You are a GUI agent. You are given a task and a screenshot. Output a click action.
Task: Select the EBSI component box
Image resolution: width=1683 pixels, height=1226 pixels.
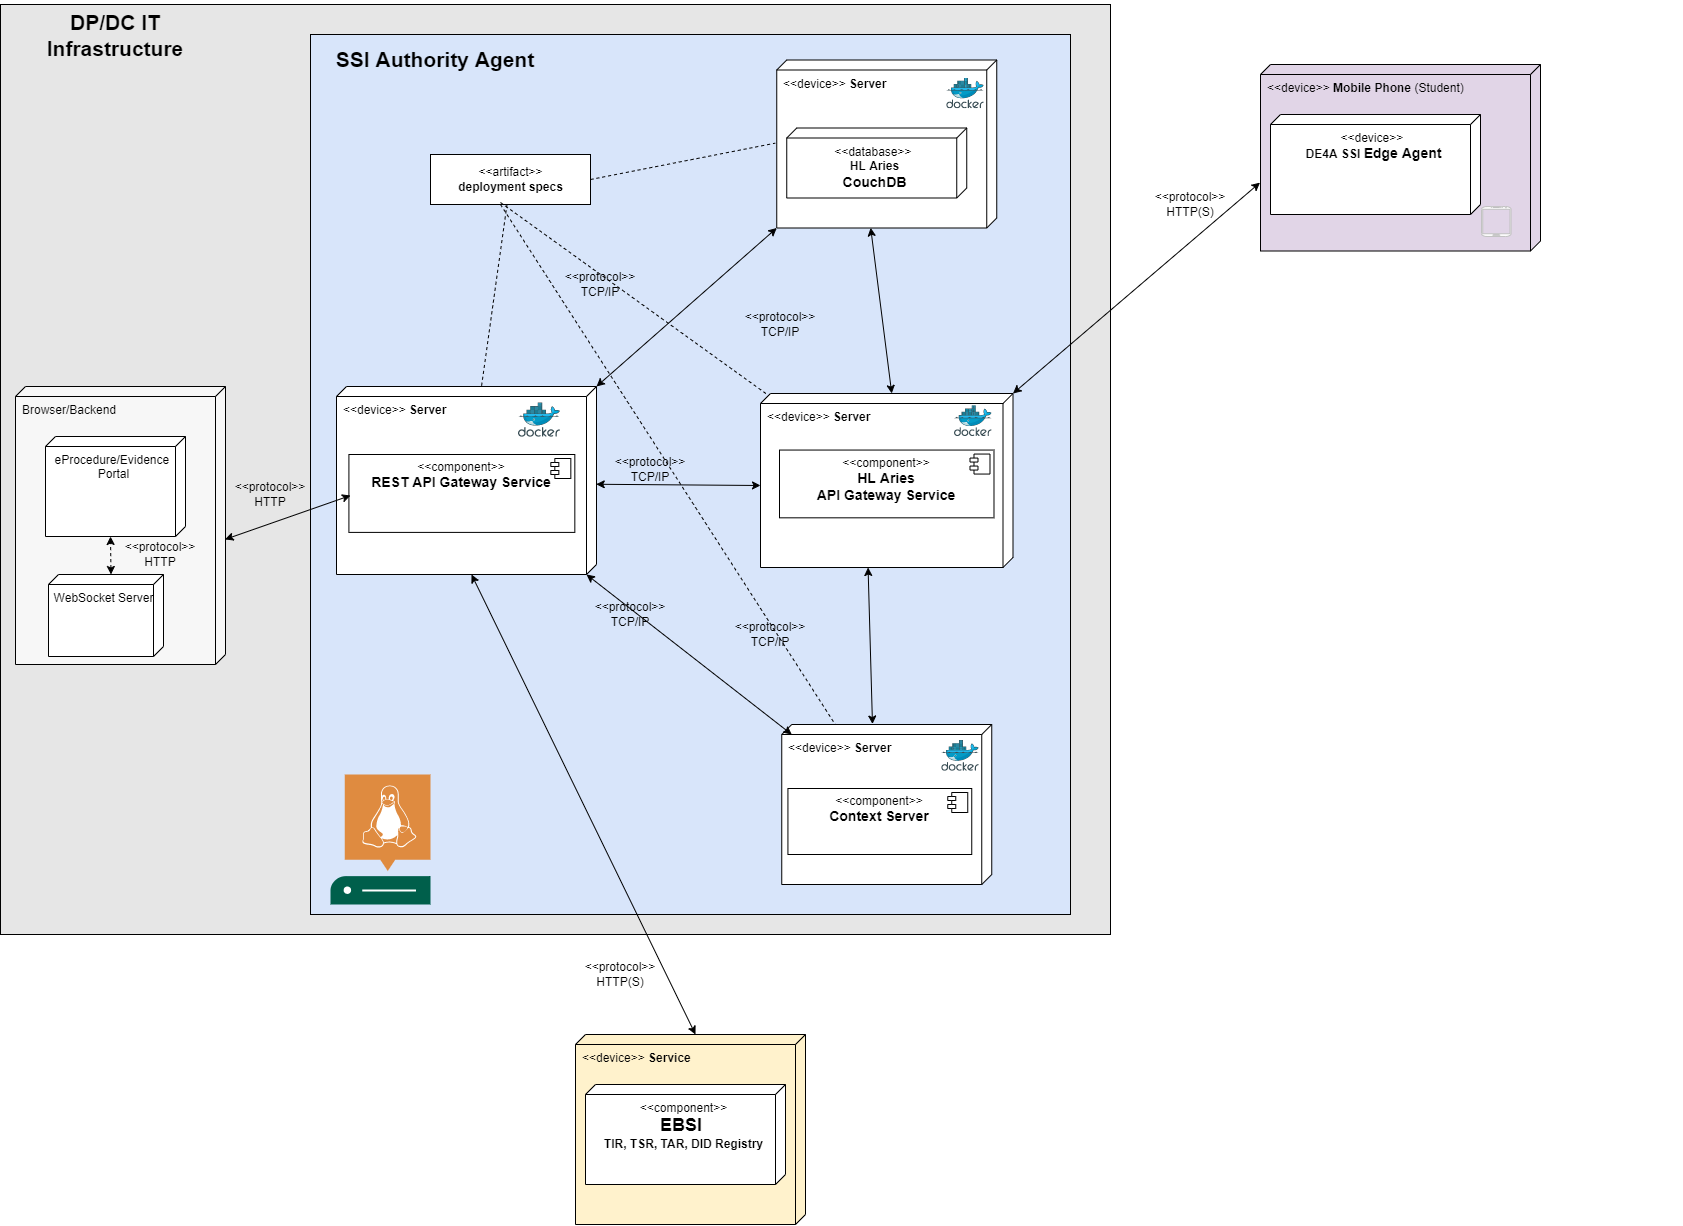pos(685,1134)
